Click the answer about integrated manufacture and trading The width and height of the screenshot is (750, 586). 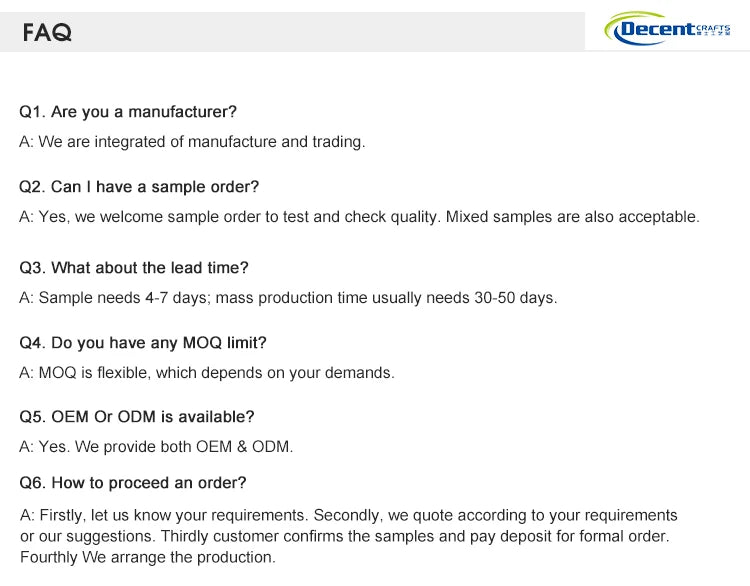pos(192,142)
